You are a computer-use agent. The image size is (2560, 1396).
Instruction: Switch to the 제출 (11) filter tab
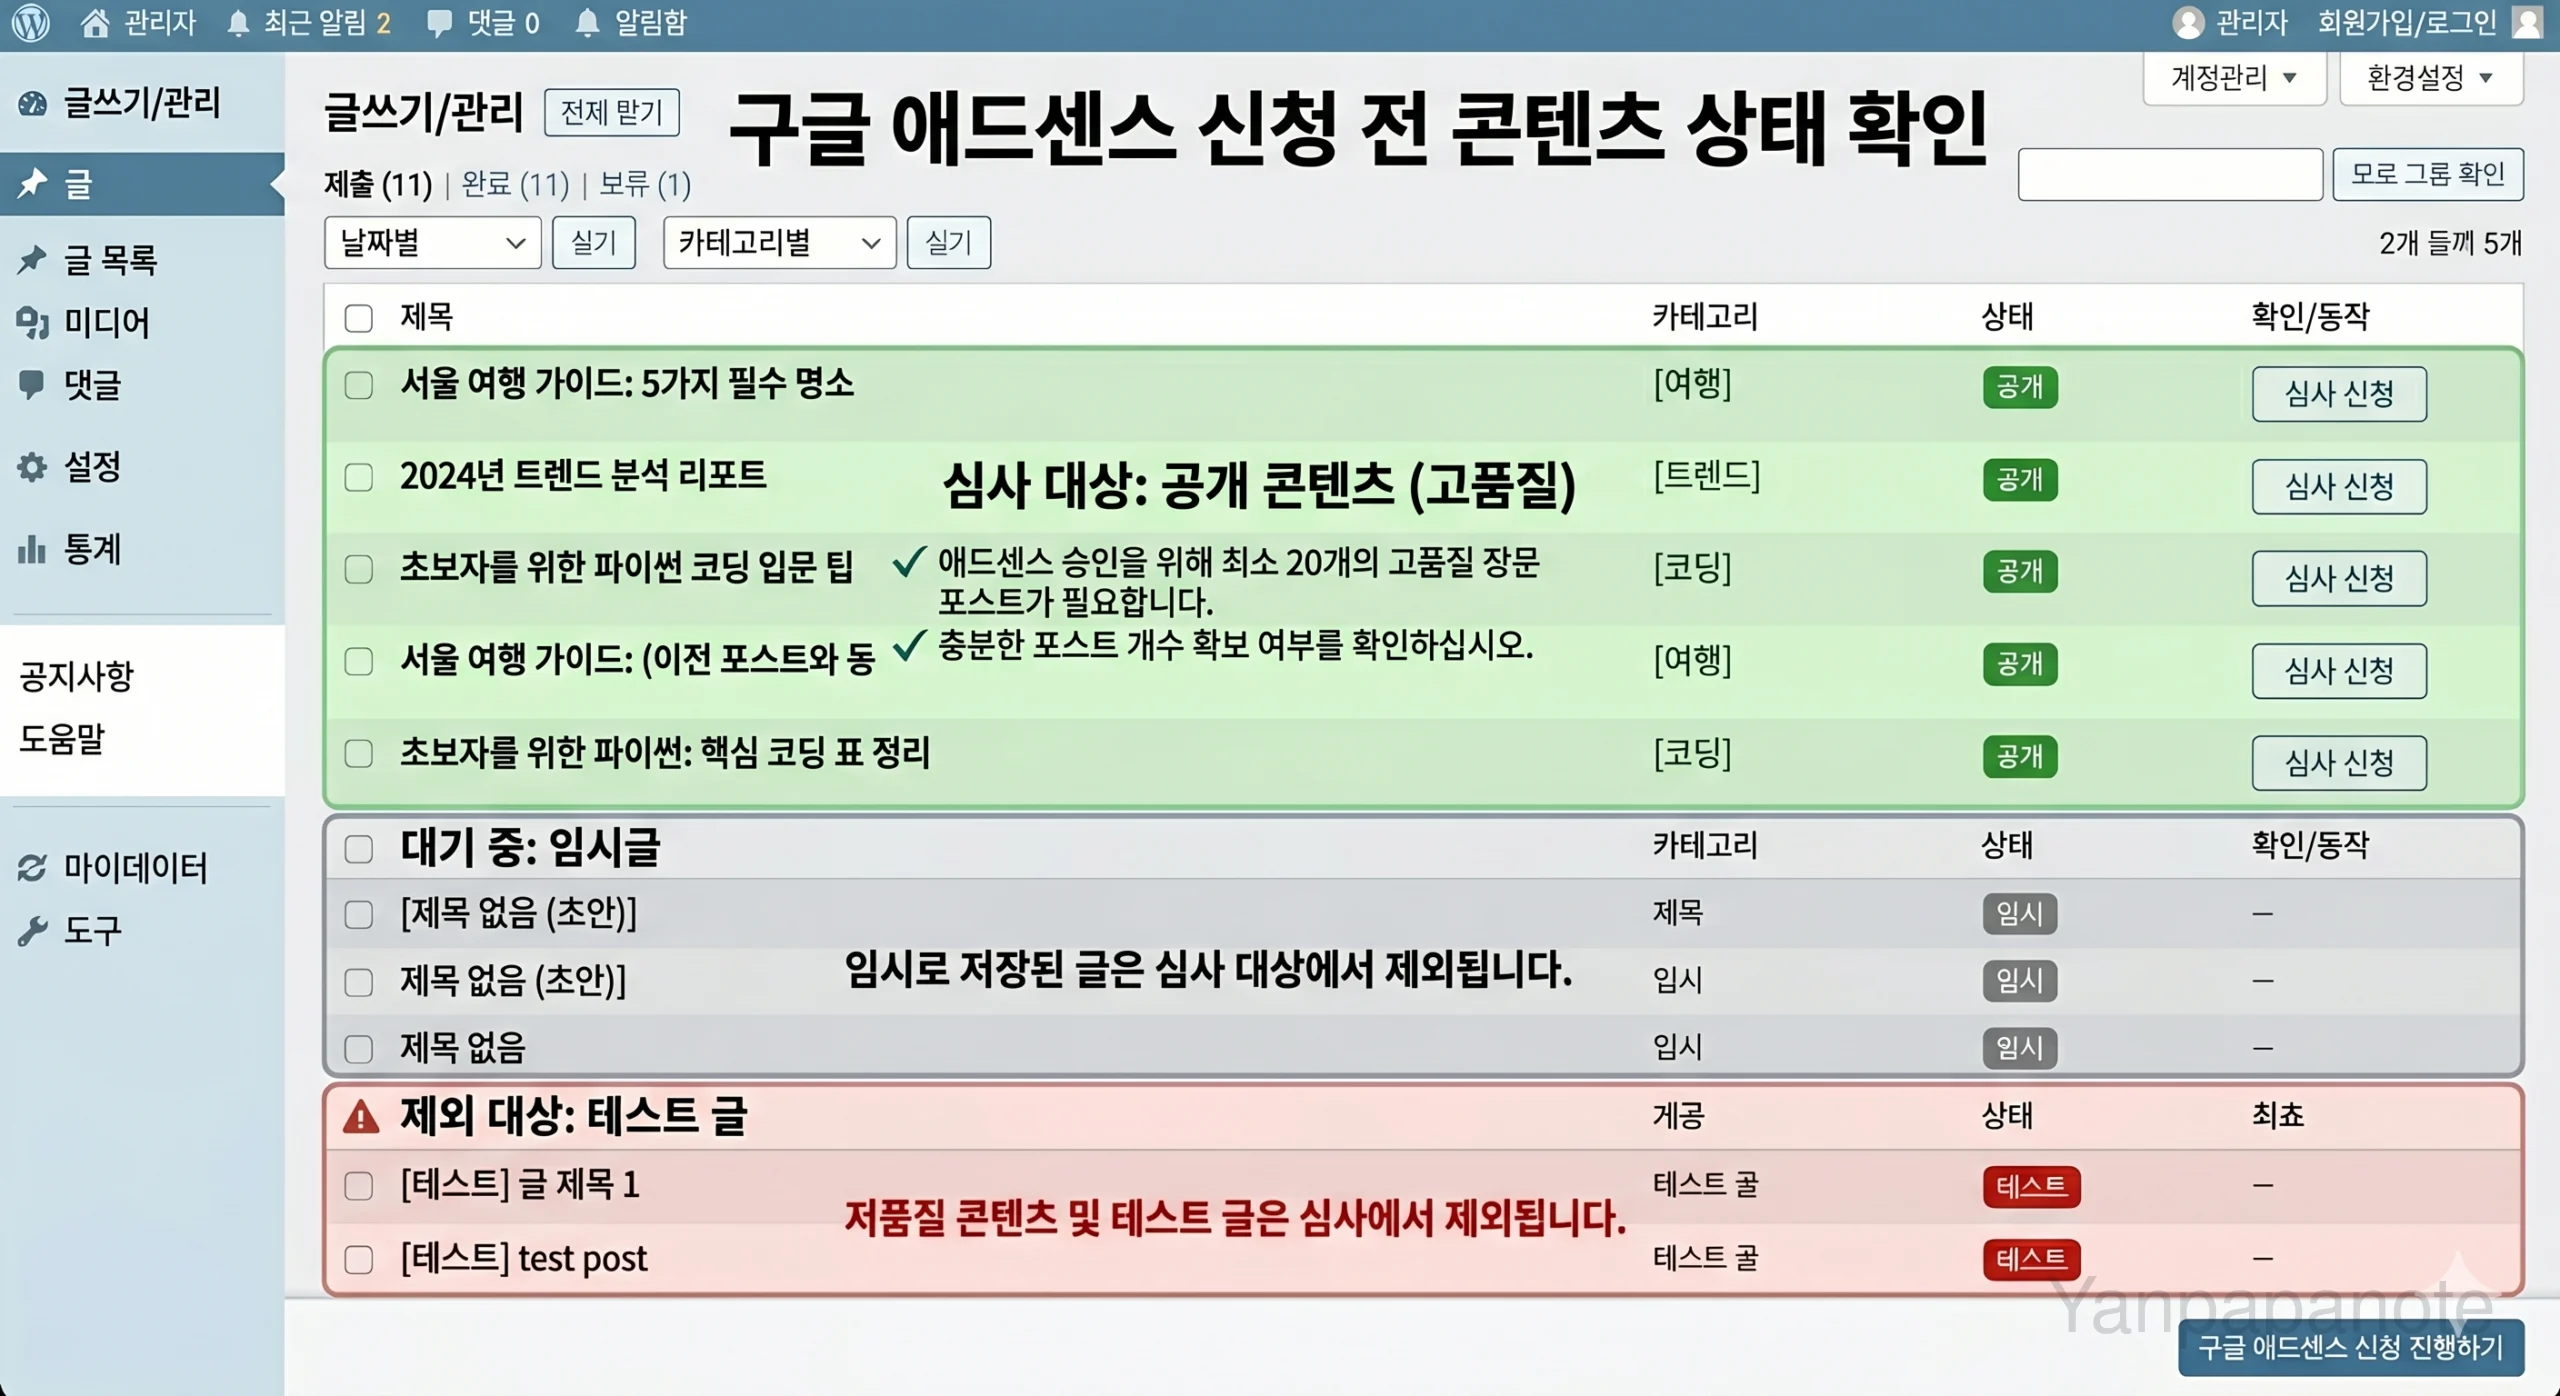pos(378,185)
